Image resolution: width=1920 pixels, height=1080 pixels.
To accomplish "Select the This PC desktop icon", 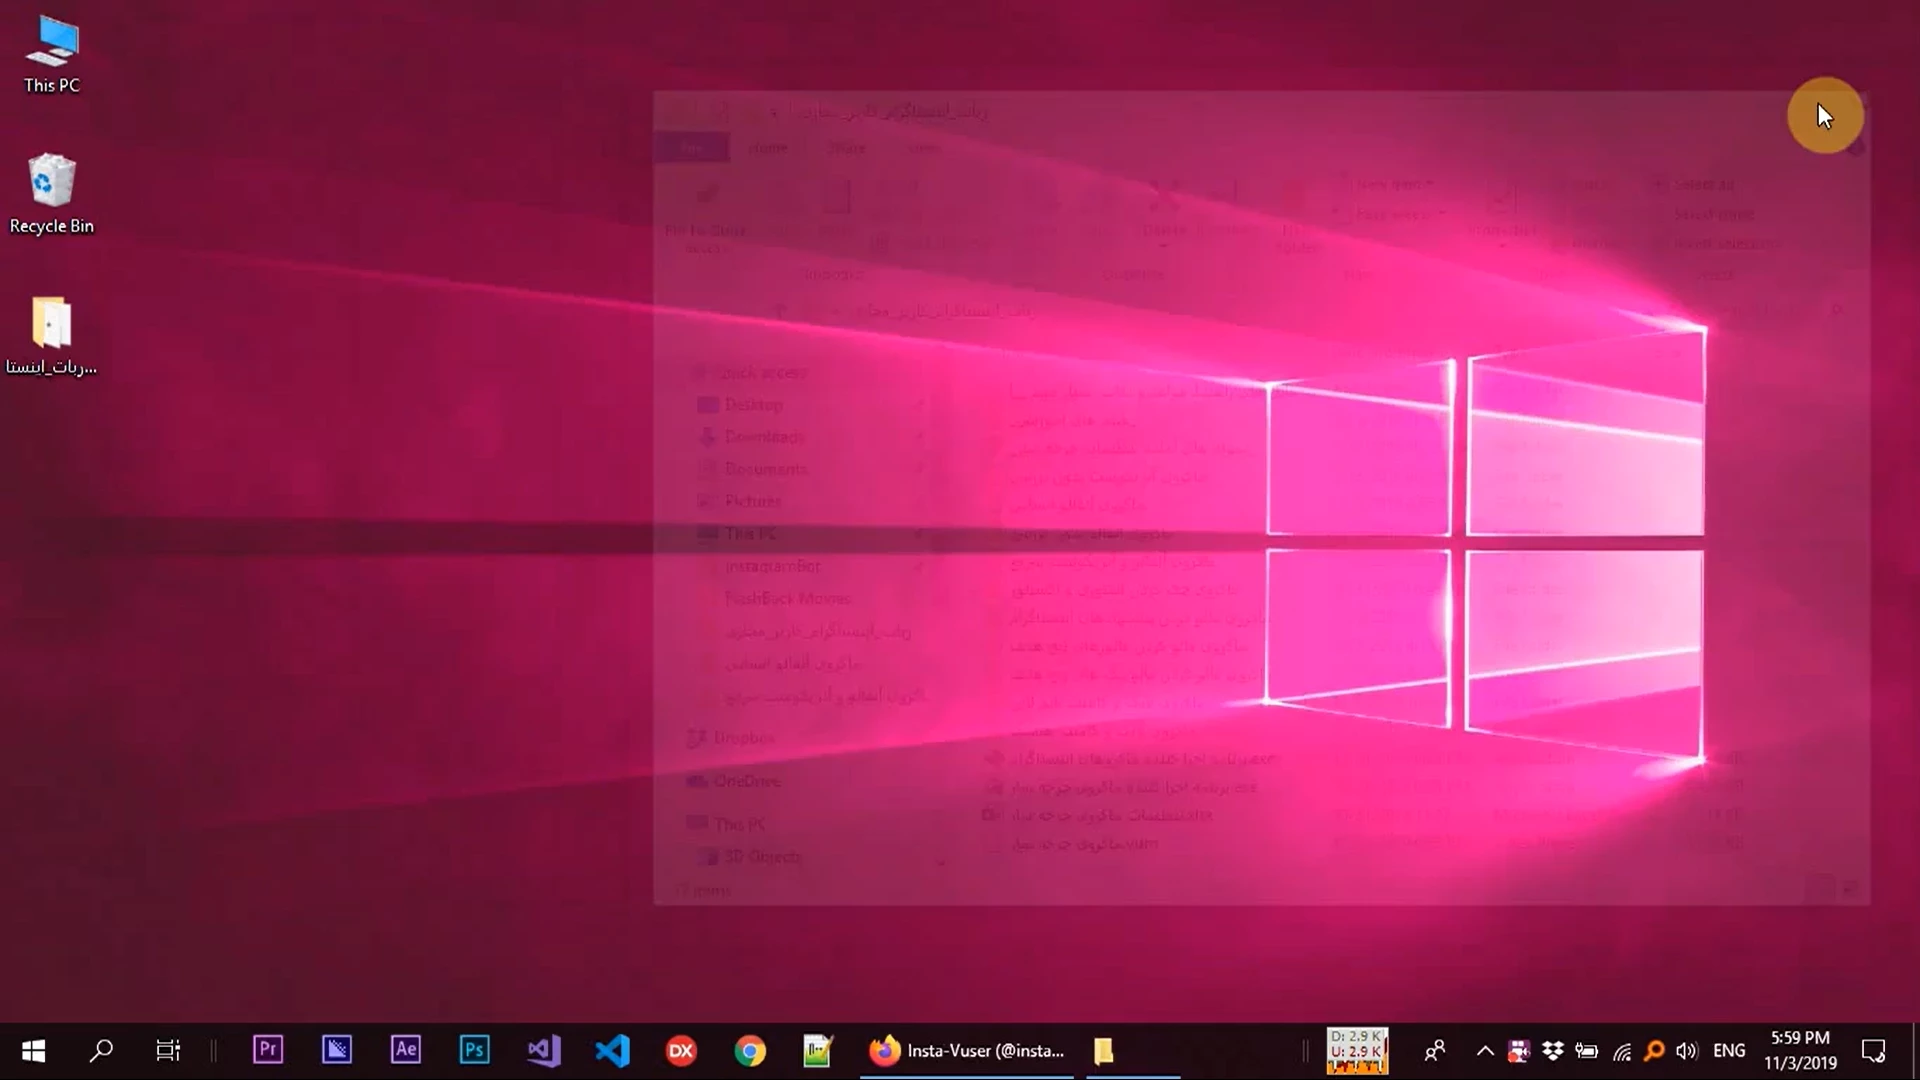I will [x=52, y=55].
